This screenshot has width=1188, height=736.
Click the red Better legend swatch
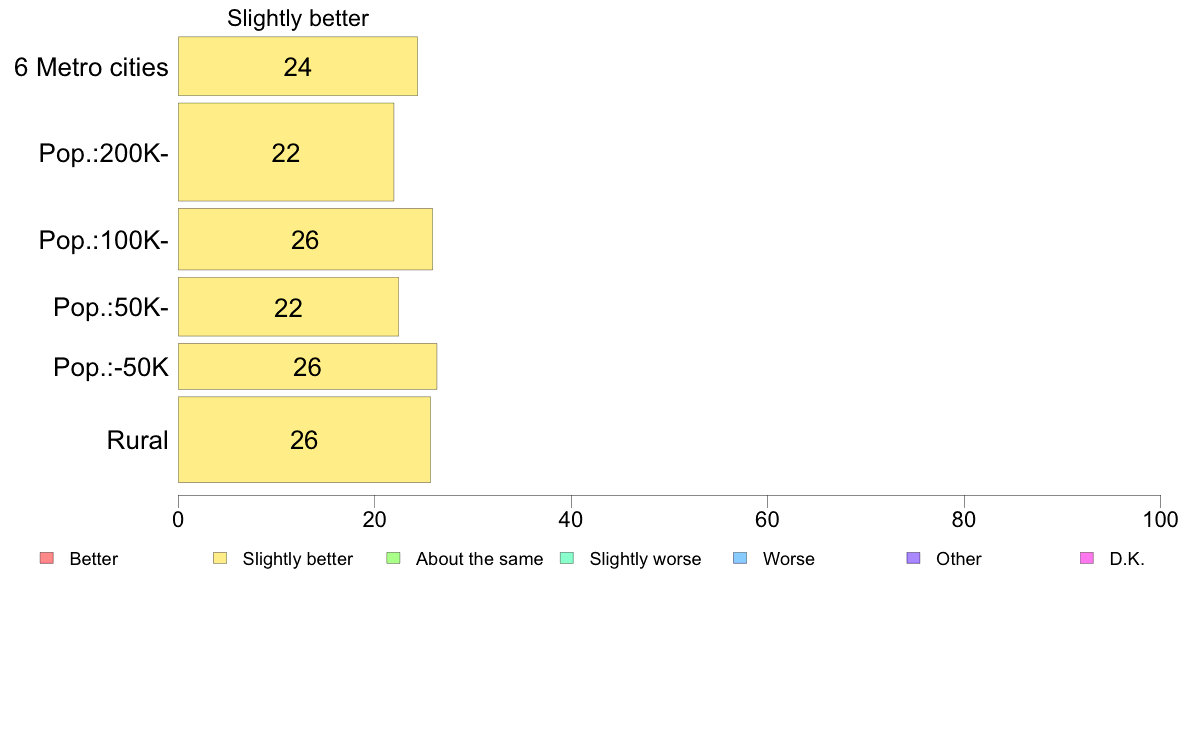coord(47,559)
